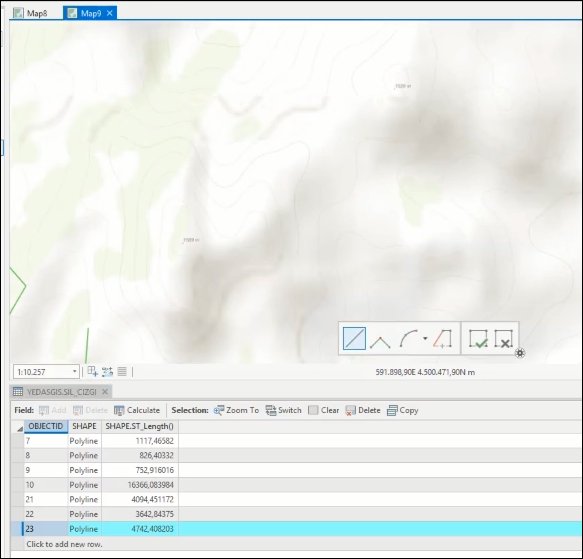The image size is (583, 559).
Task: Expand the arc segment tool dropdown arrow
Action: (x=425, y=338)
